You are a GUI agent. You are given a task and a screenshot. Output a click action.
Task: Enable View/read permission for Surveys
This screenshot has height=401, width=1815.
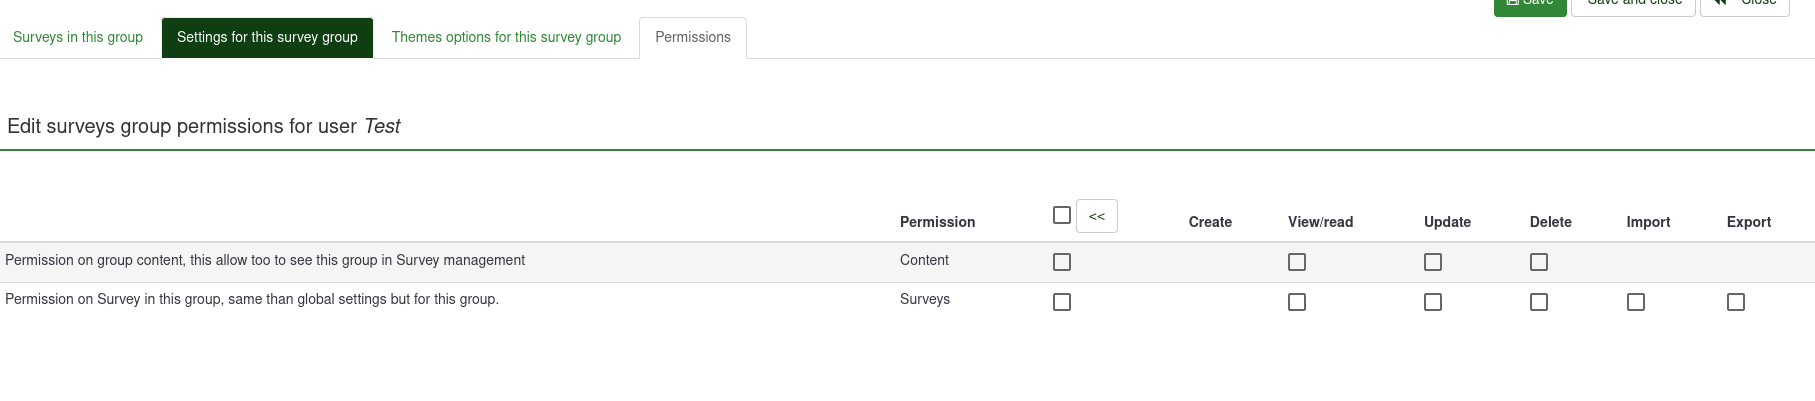1297,302
